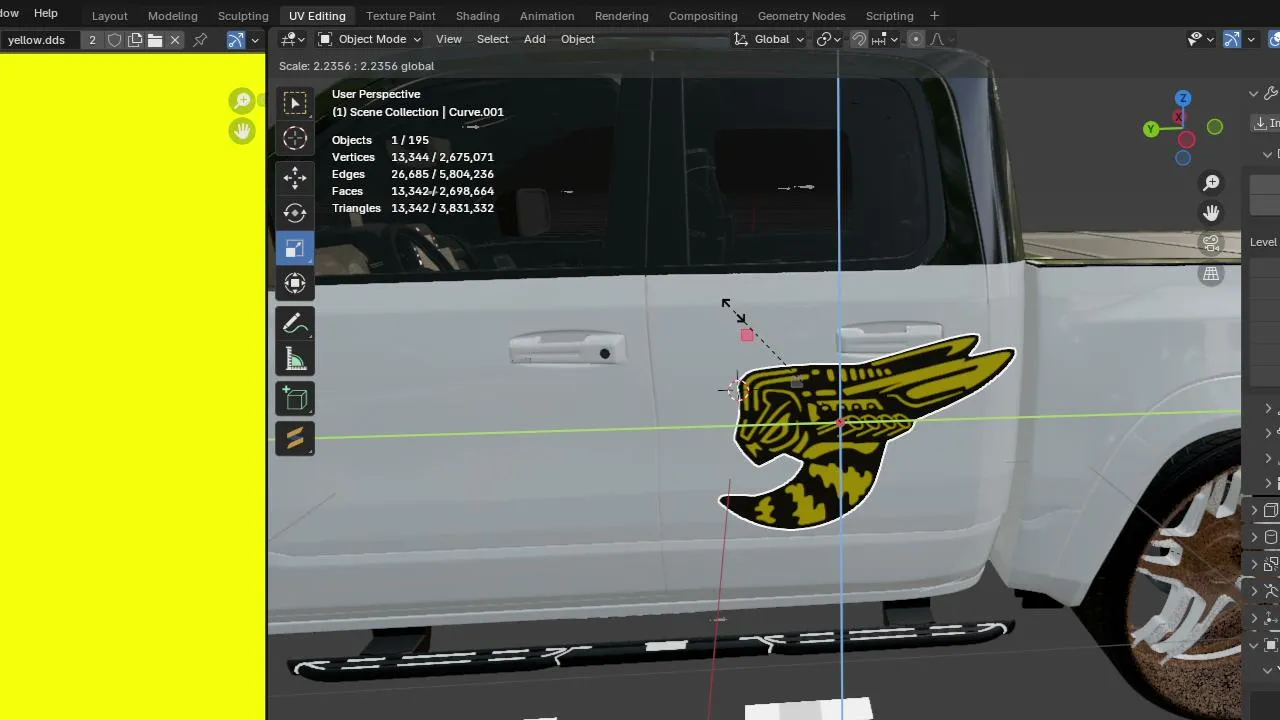Click the fake user shield icon
This screenshot has height=720, width=1280.
coord(114,40)
